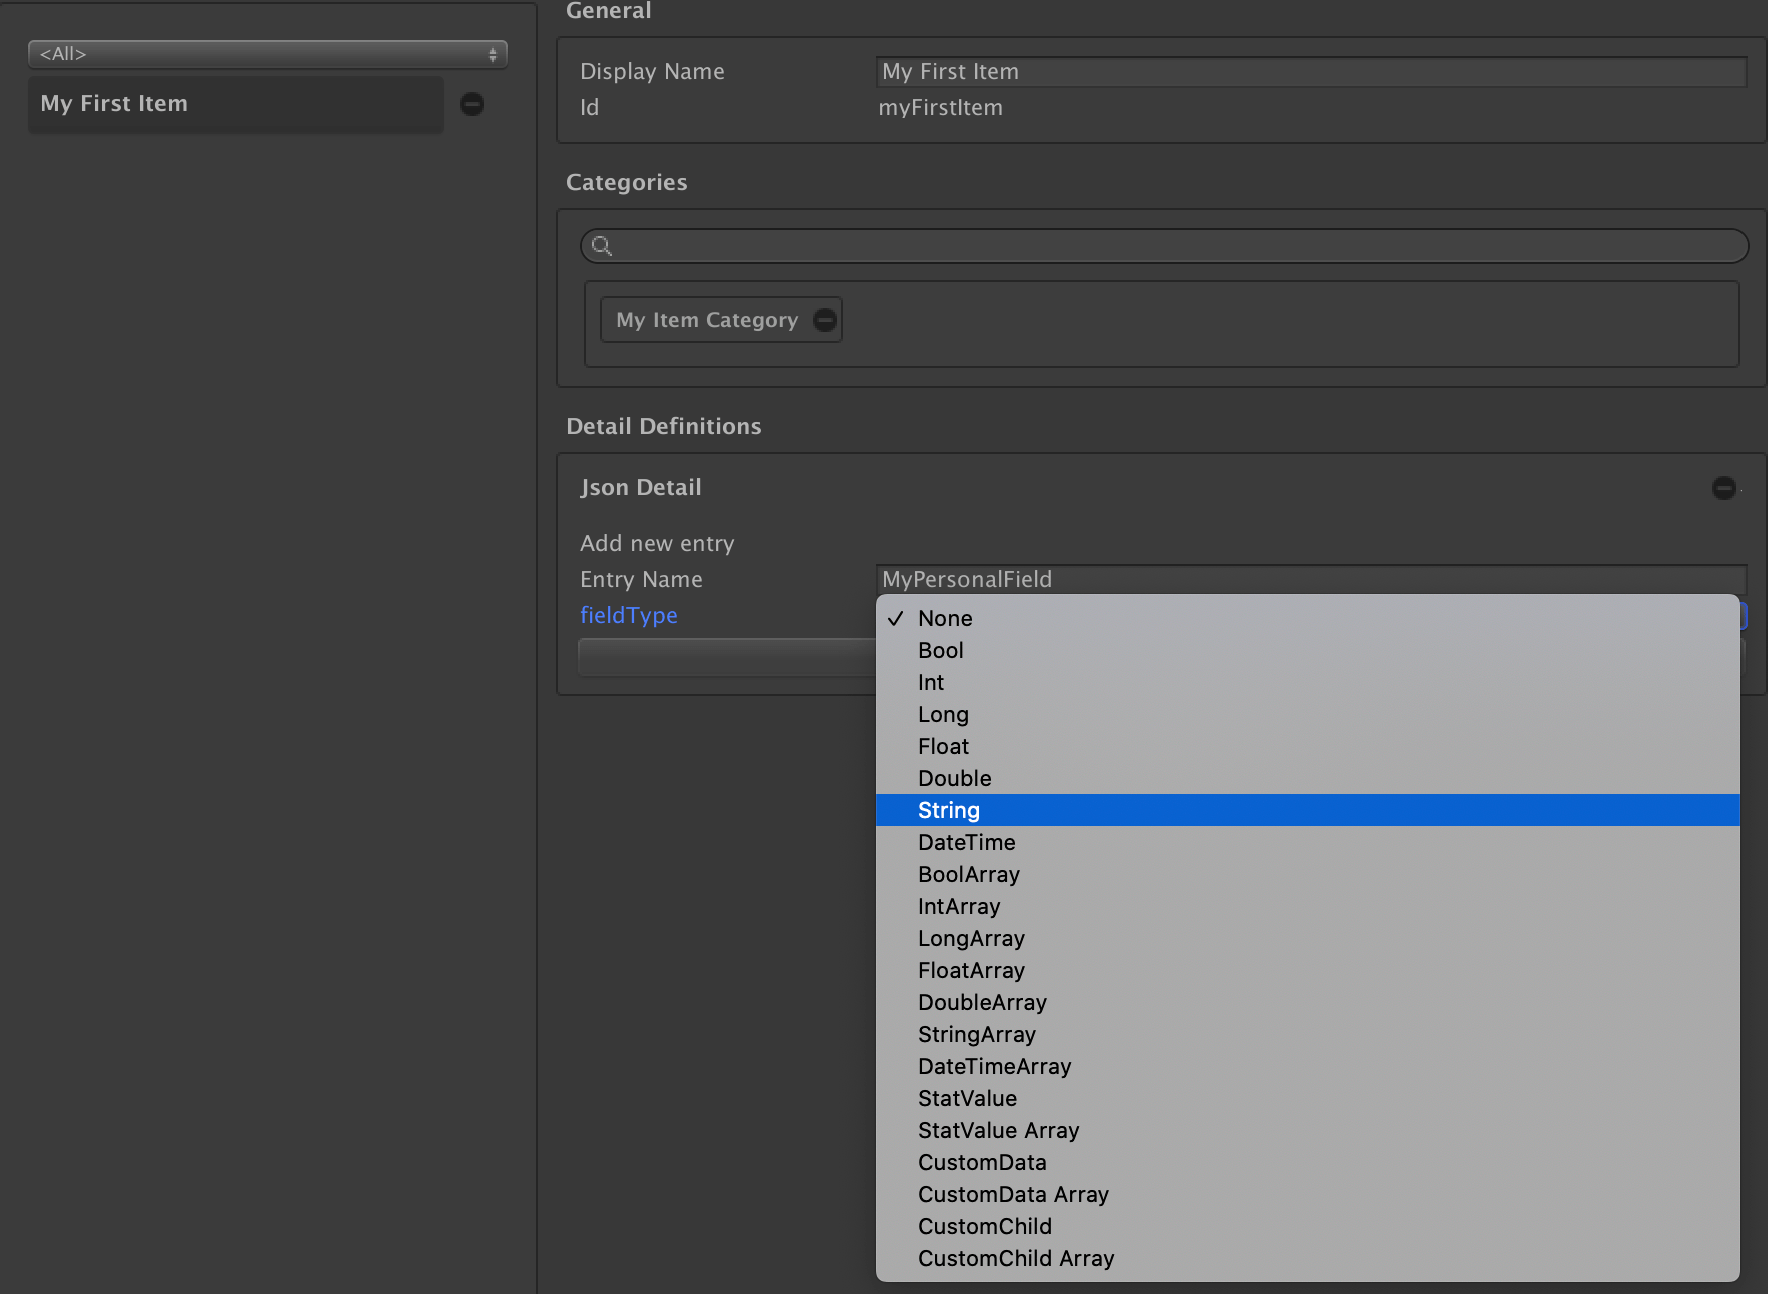1768x1294 pixels.
Task: Click the Json Detail heading
Action: pyautogui.click(x=641, y=488)
